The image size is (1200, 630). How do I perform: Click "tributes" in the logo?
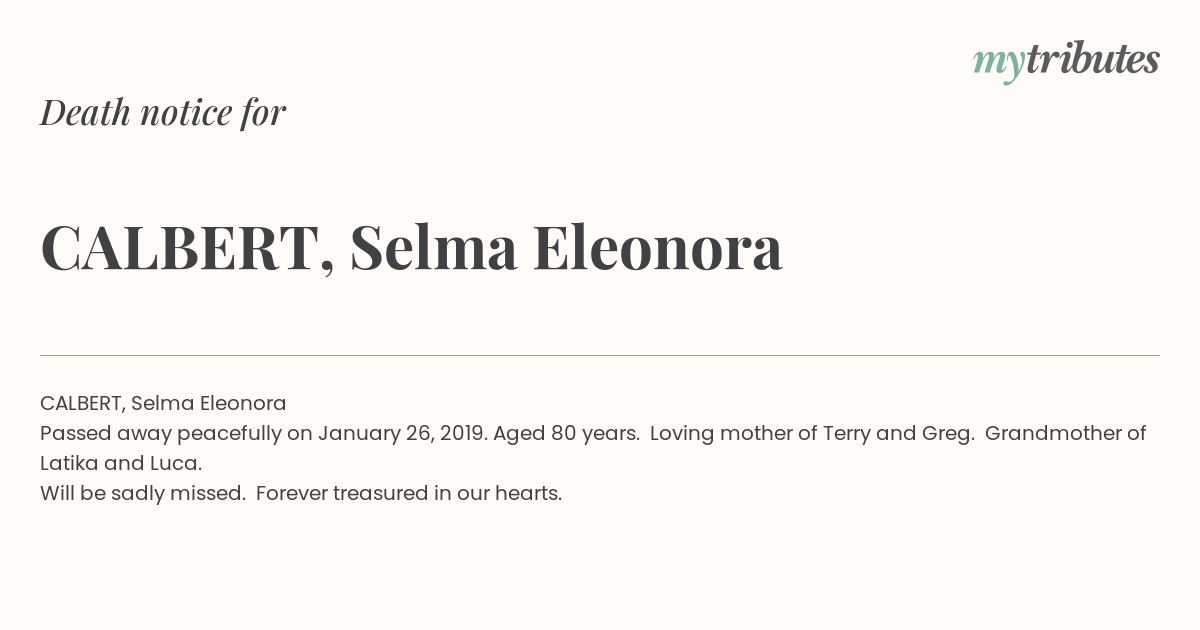pyautogui.click(x=1093, y=59)
